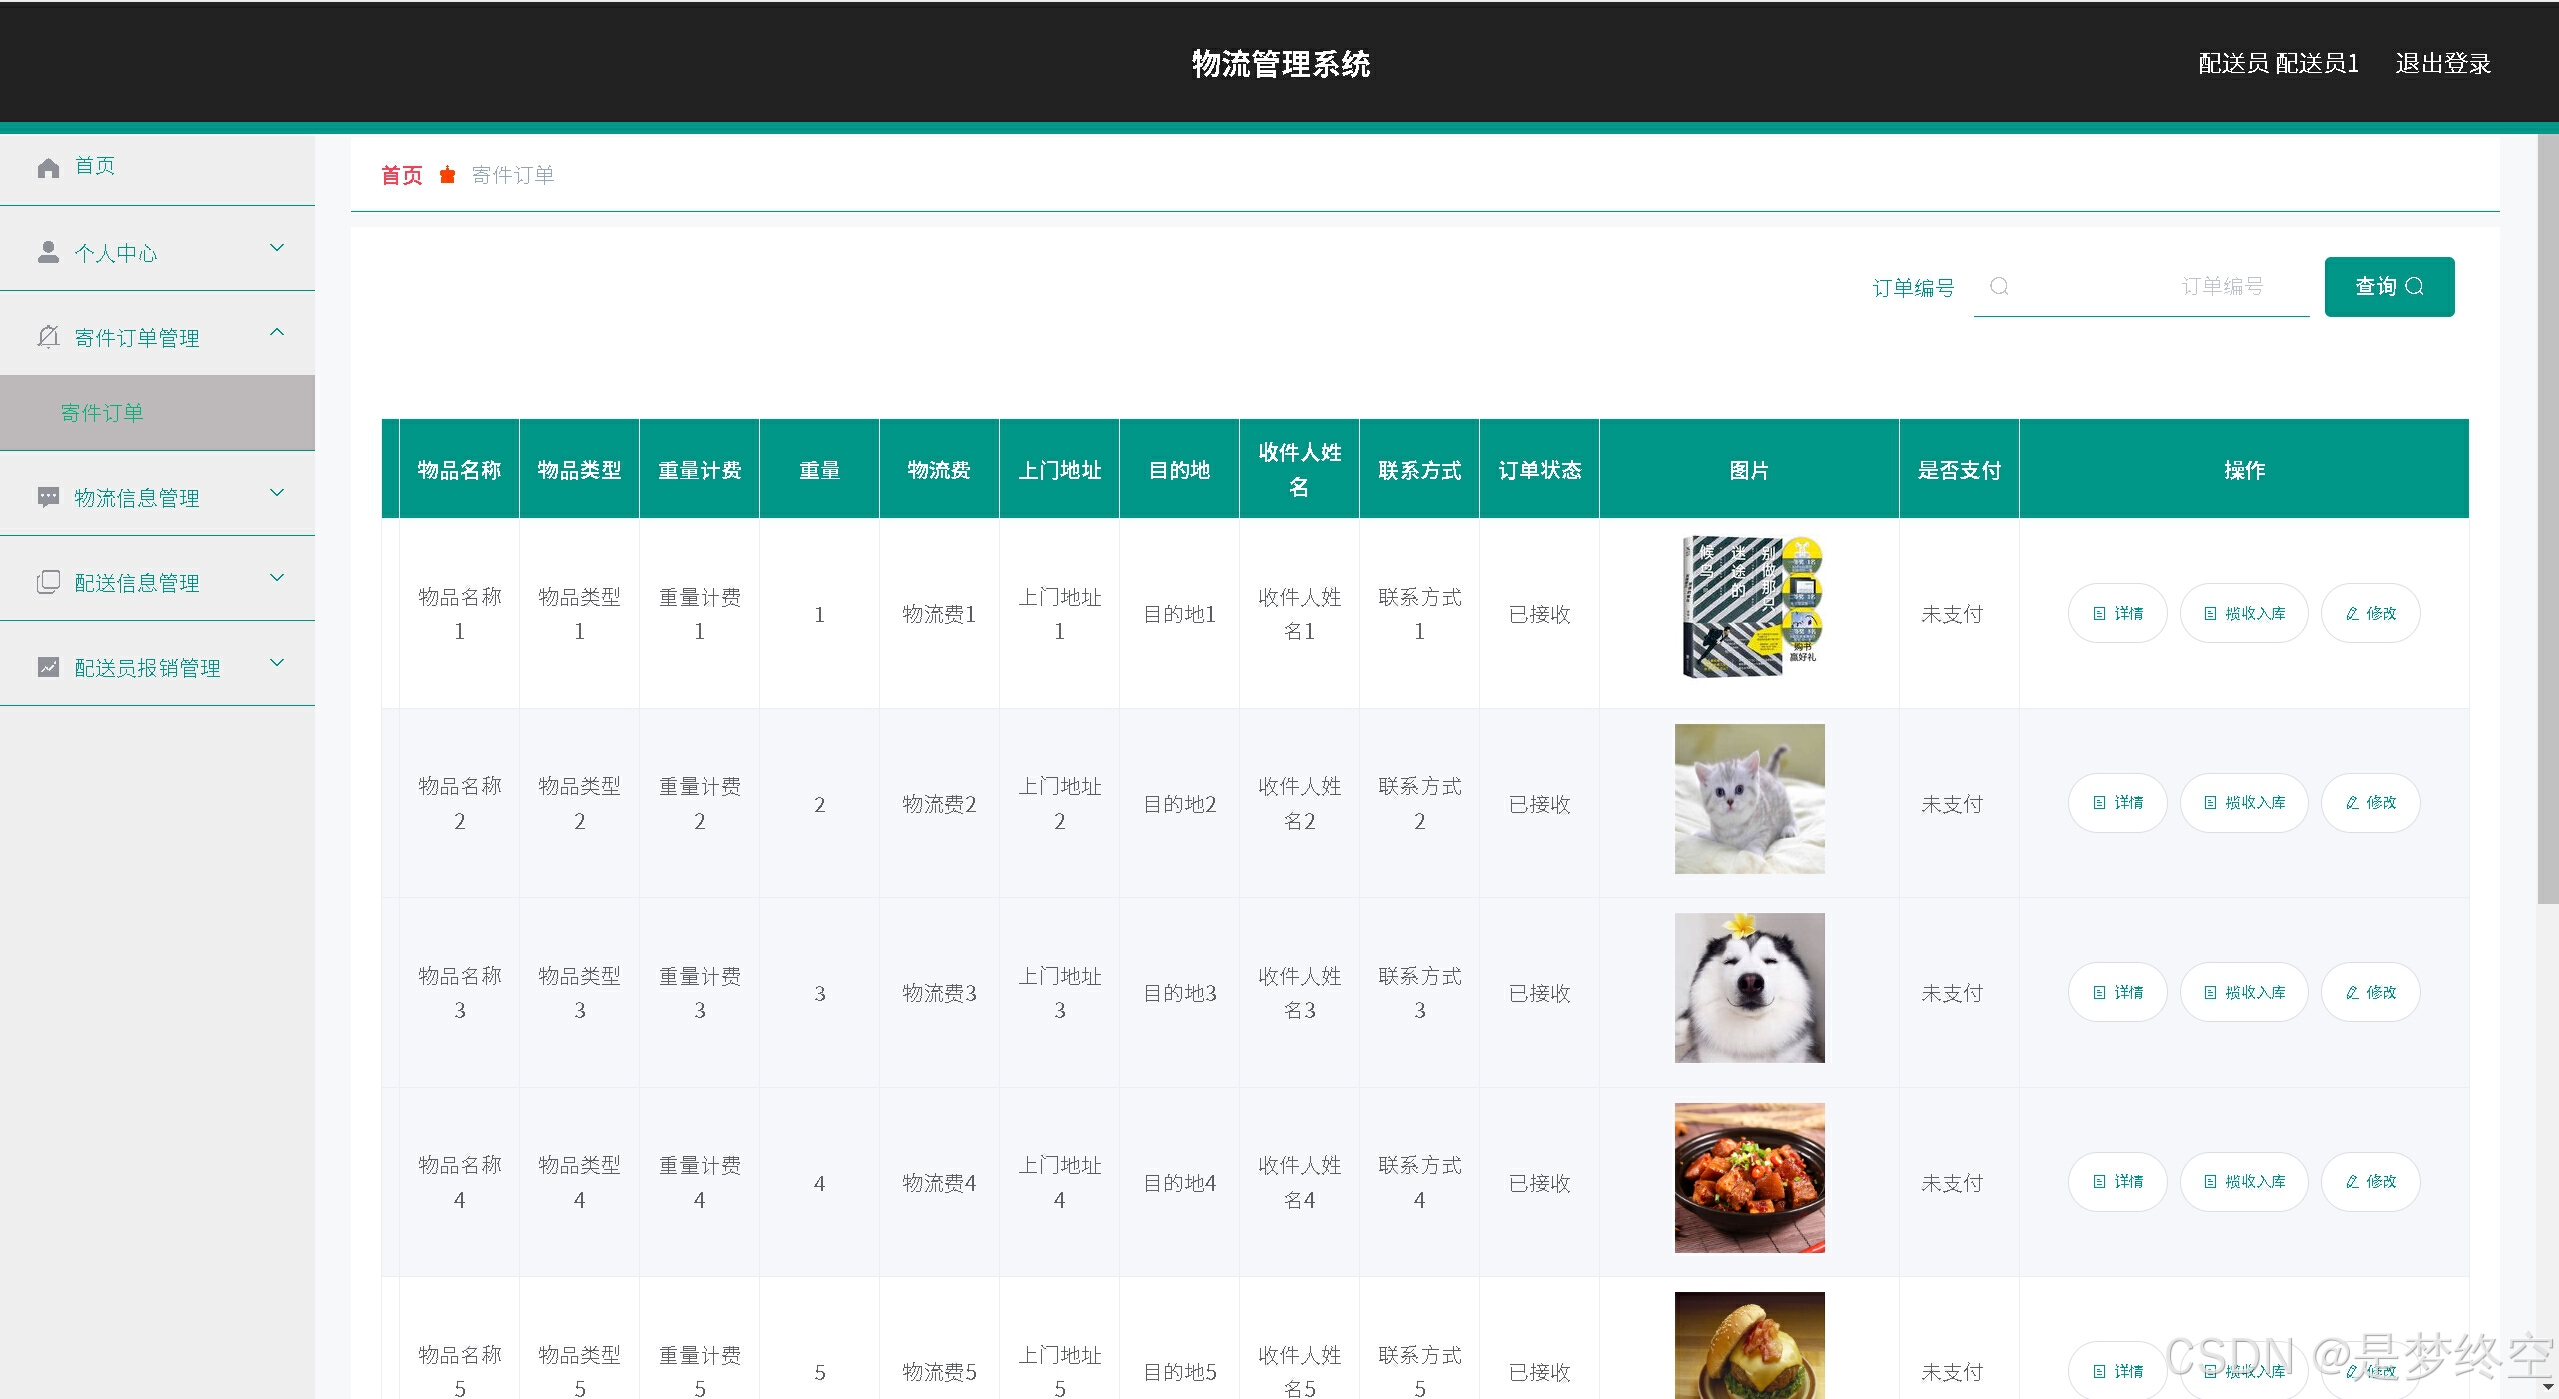Screen dimensions: 2559x1399
Task: Go to 首页 via the breadcrumb link
Action: [401, 175]
